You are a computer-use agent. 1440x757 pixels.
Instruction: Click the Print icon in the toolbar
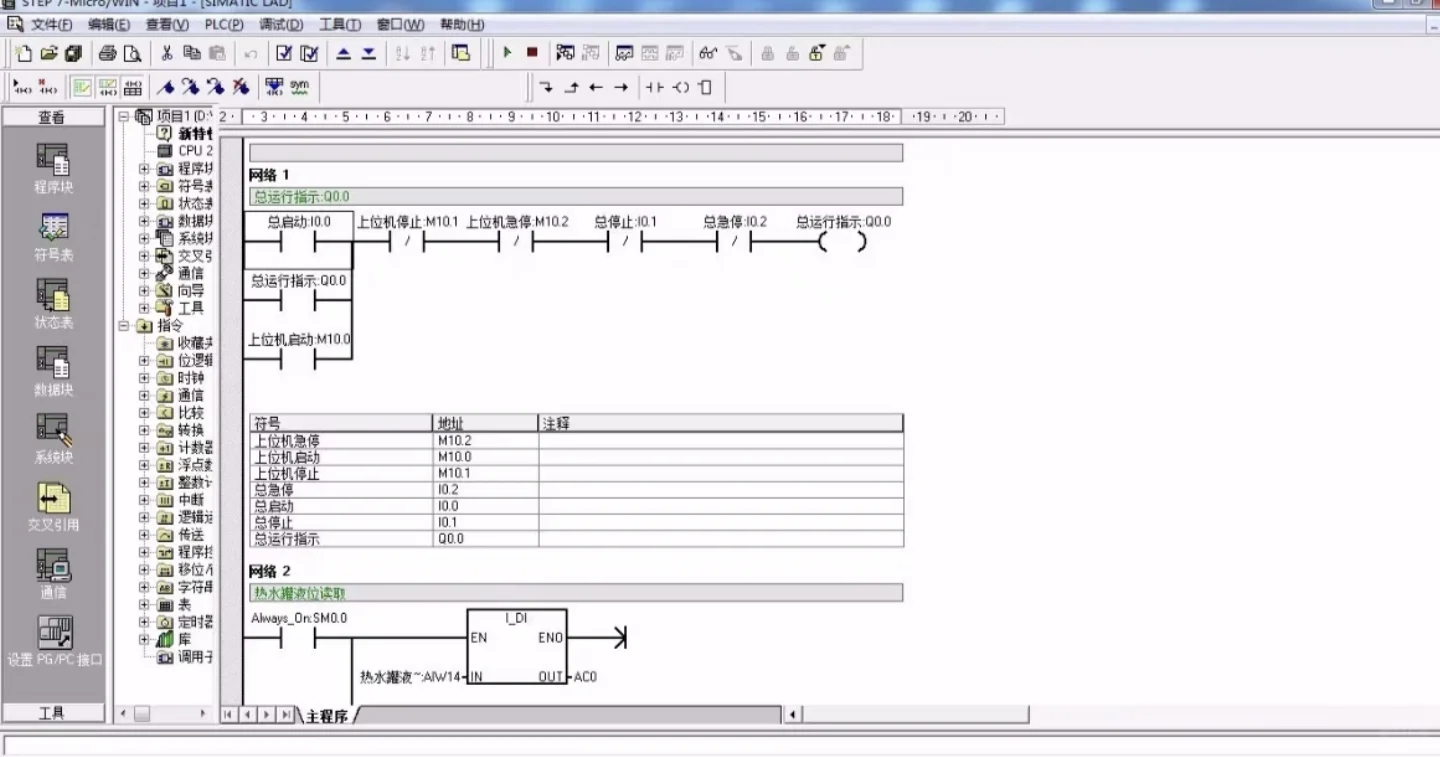pyautogui.click(x=107, y=54)
